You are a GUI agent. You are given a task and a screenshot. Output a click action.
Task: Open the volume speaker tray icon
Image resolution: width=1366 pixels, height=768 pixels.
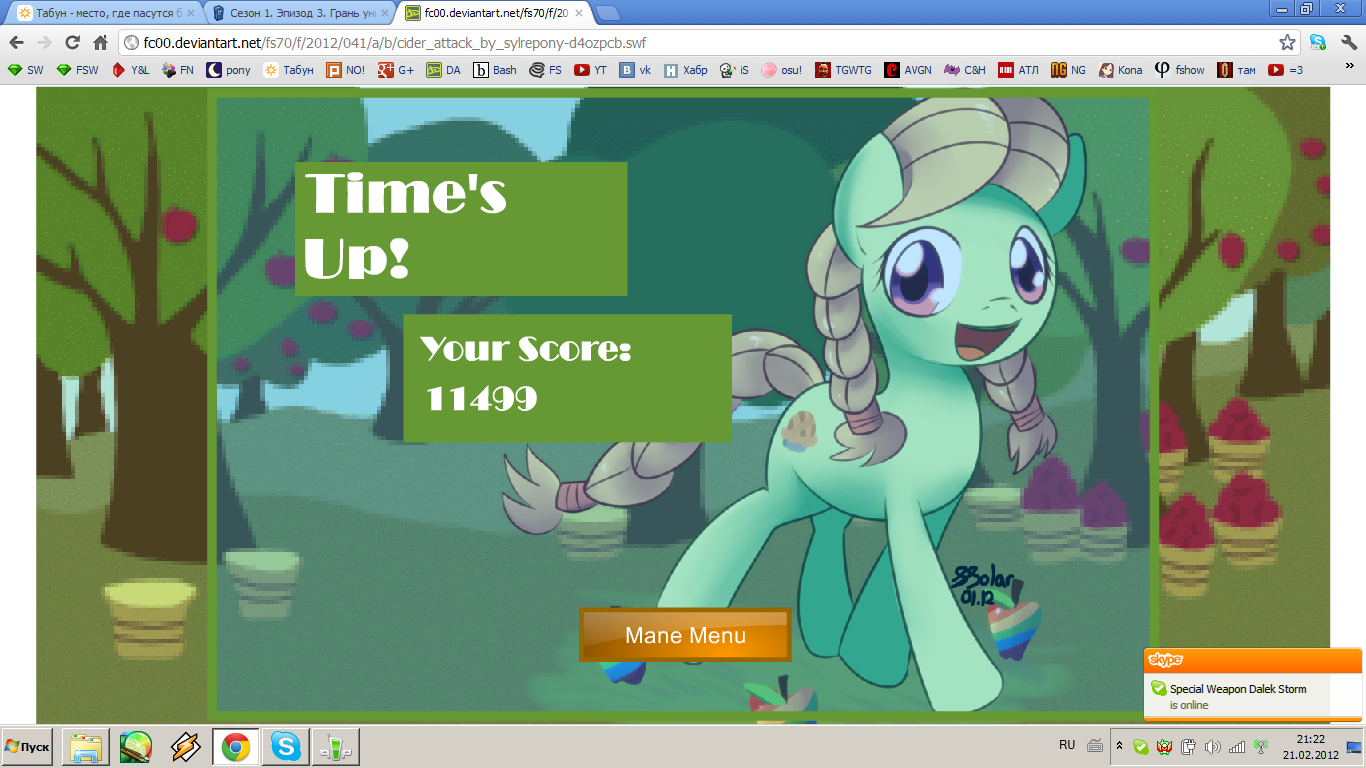click(1213, 746)
